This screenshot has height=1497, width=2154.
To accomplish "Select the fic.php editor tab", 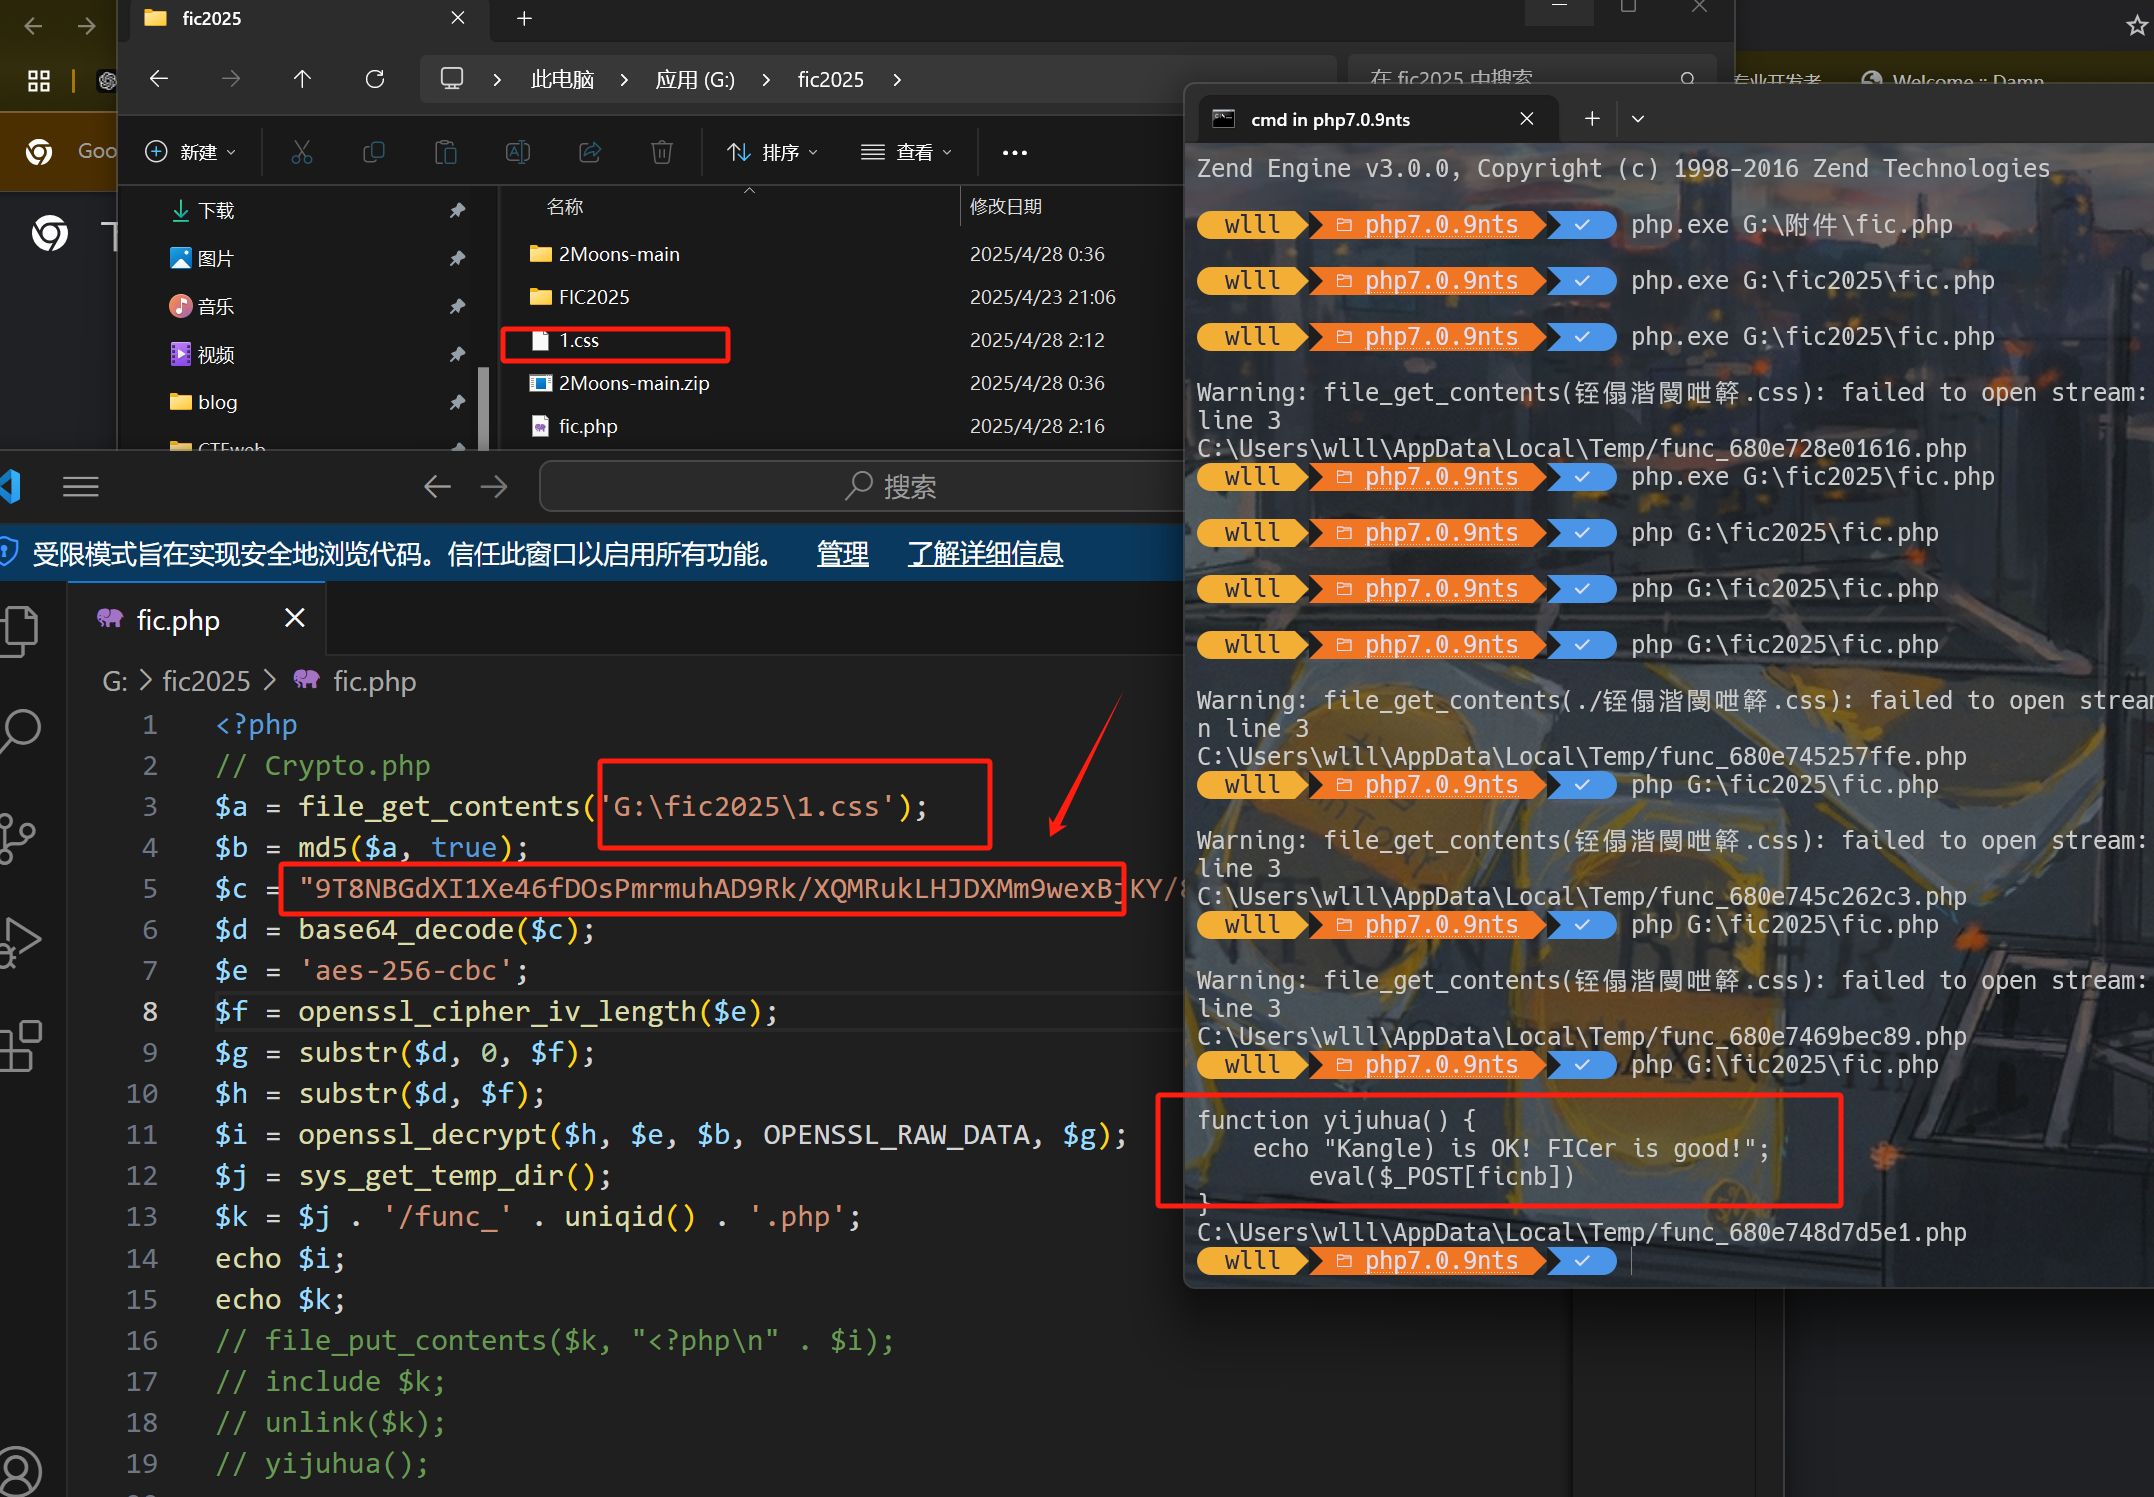I will pos(178,620).
